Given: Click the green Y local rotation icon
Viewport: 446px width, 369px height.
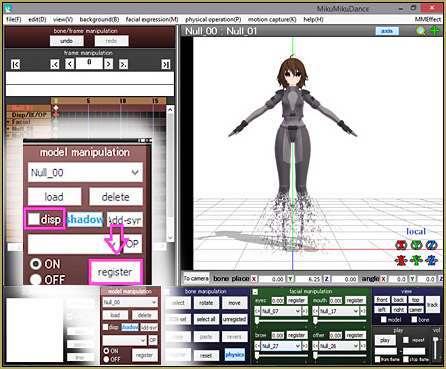Looking at the screenshot, I should pyautogui.click(x=416, y=245).
